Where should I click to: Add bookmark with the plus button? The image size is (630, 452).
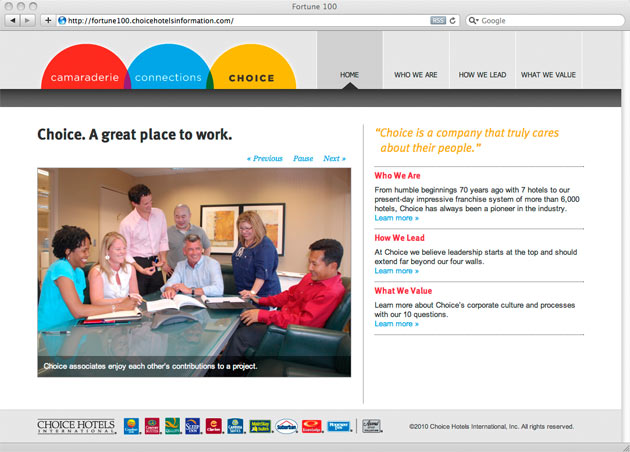click(48, 20)
